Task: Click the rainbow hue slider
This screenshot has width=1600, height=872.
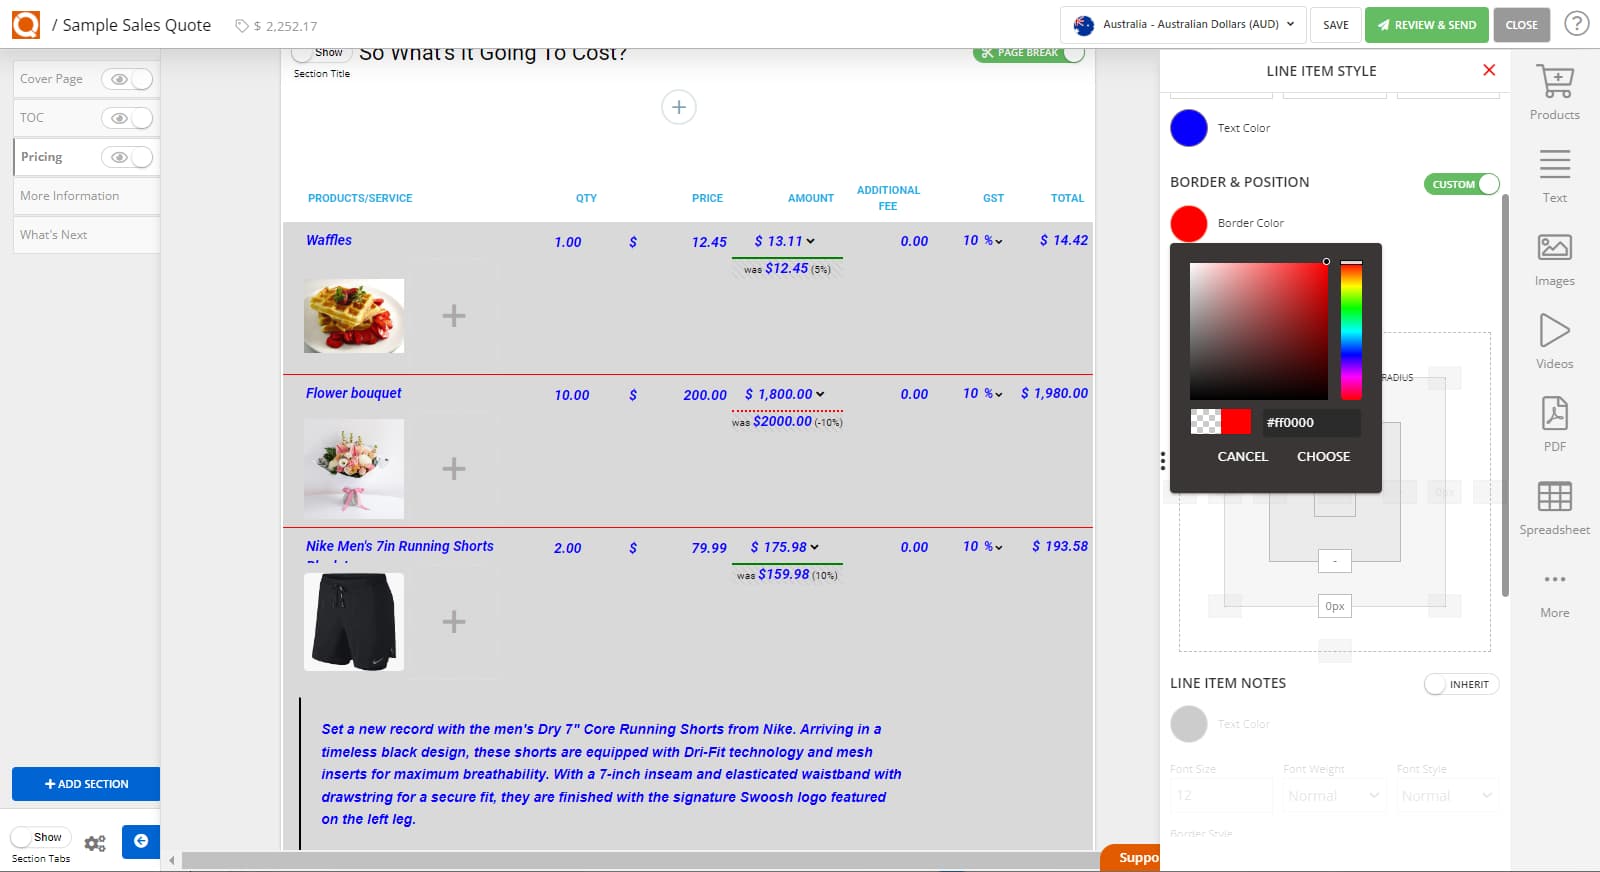Action: 1351,331
